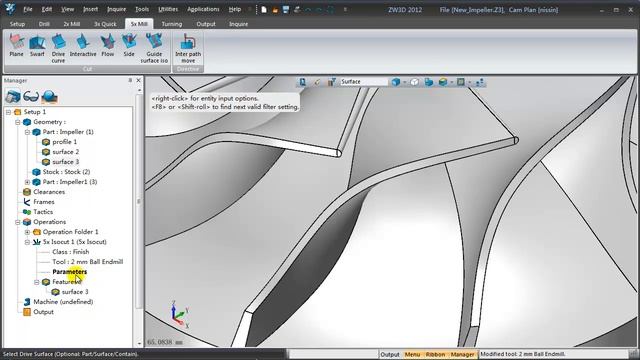Open dropdown arrow beside shaded cube icon
This screenshot has height=360, width=640.
pos(404,82)
